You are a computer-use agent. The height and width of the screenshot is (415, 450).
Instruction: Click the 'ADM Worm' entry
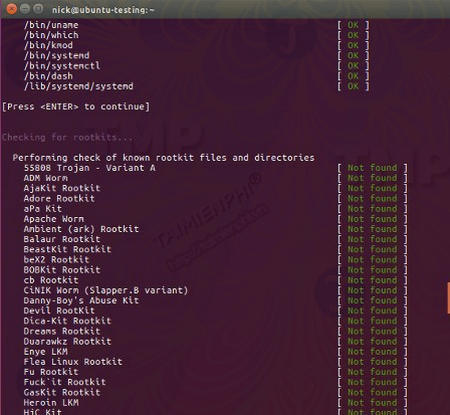[45, 178]
